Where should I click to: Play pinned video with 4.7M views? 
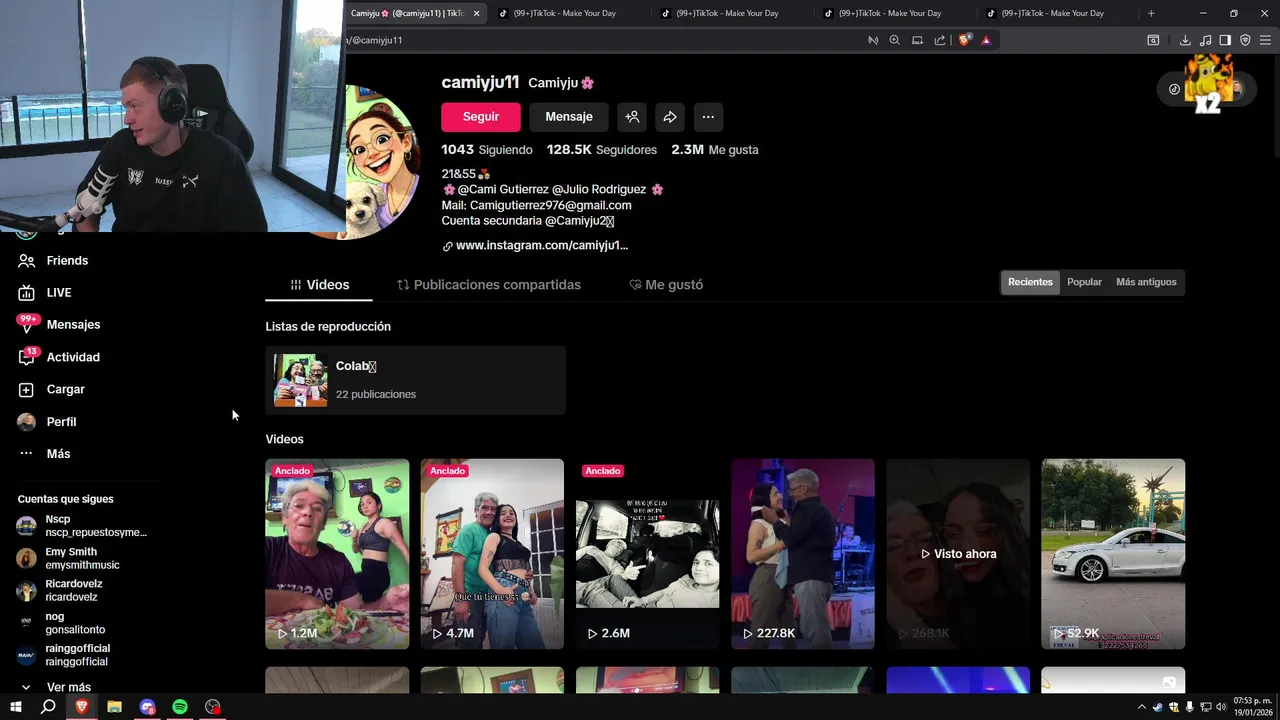492,554
